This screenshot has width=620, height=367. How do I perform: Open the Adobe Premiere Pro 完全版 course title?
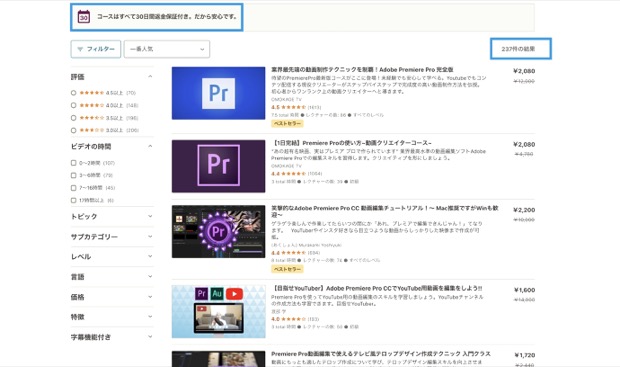pos(362,70)
